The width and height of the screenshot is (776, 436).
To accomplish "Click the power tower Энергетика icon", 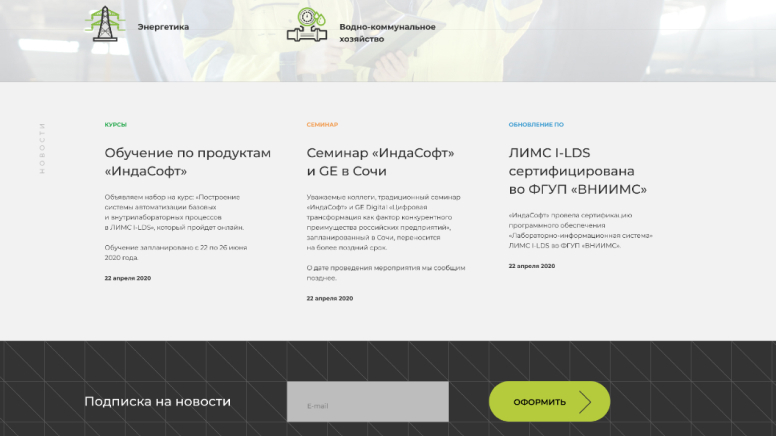I will click(x=104, y=24).
